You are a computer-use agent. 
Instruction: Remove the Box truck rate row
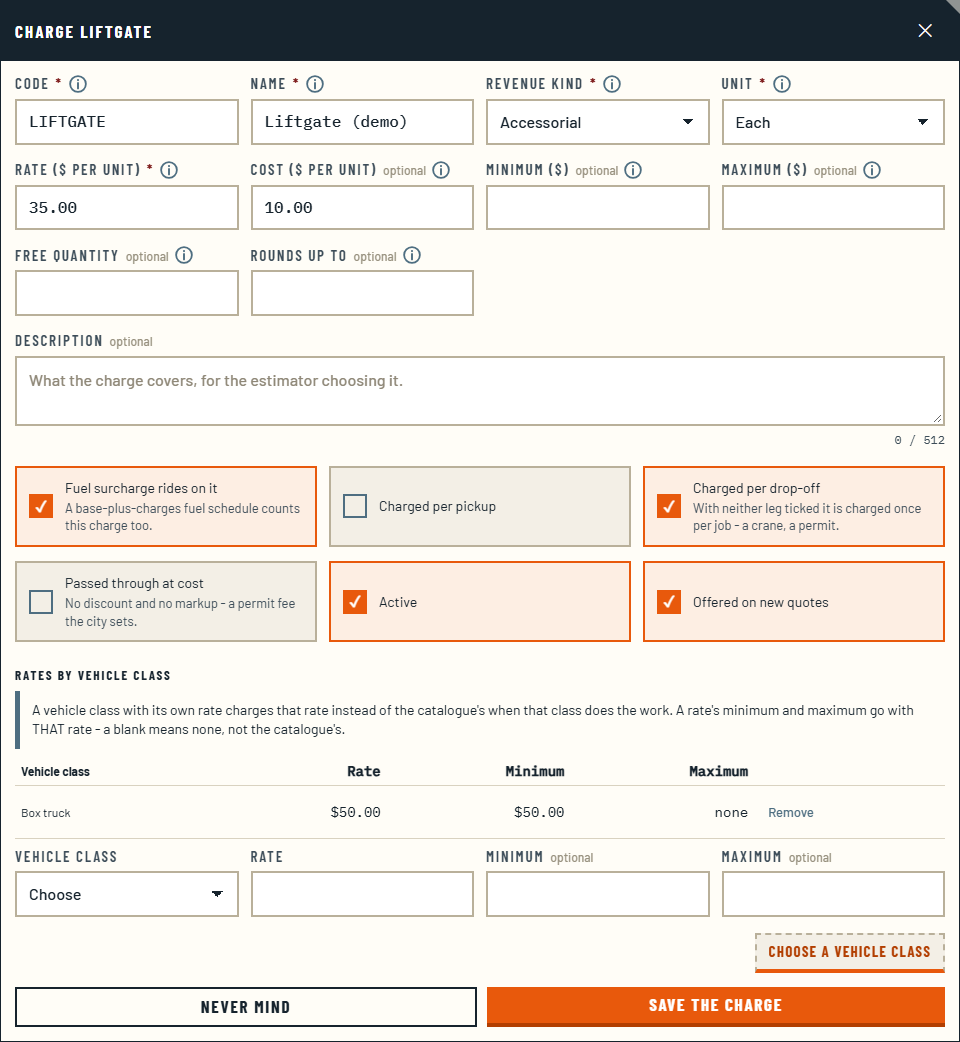pos(791,813)
